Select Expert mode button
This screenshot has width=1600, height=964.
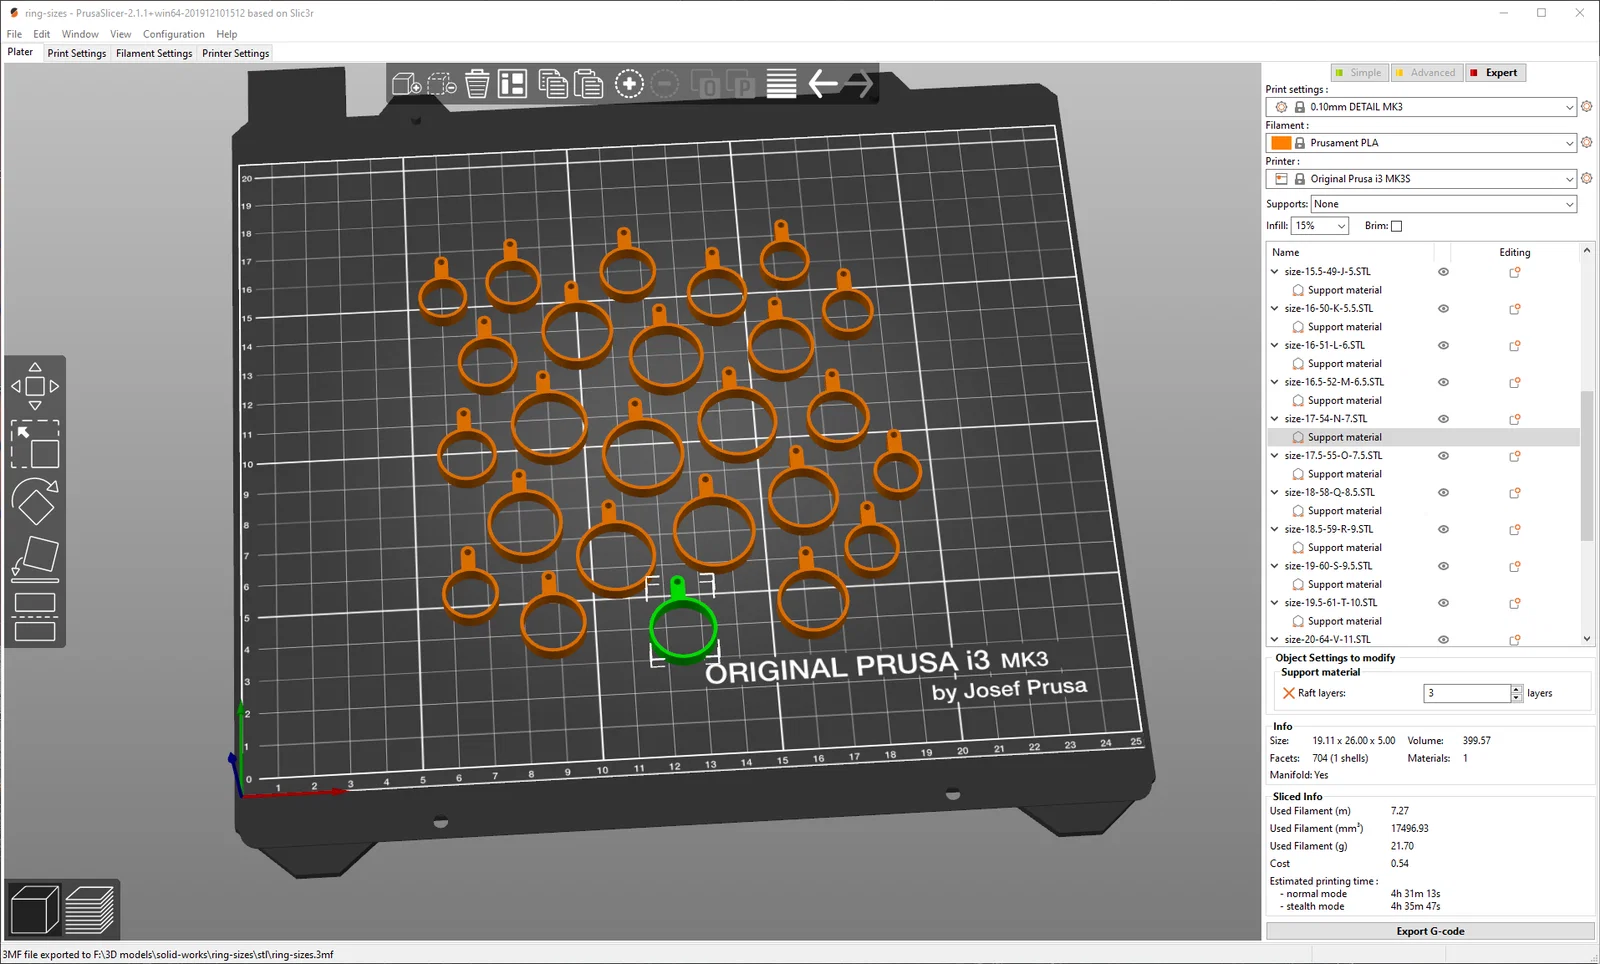(1494, 73)
